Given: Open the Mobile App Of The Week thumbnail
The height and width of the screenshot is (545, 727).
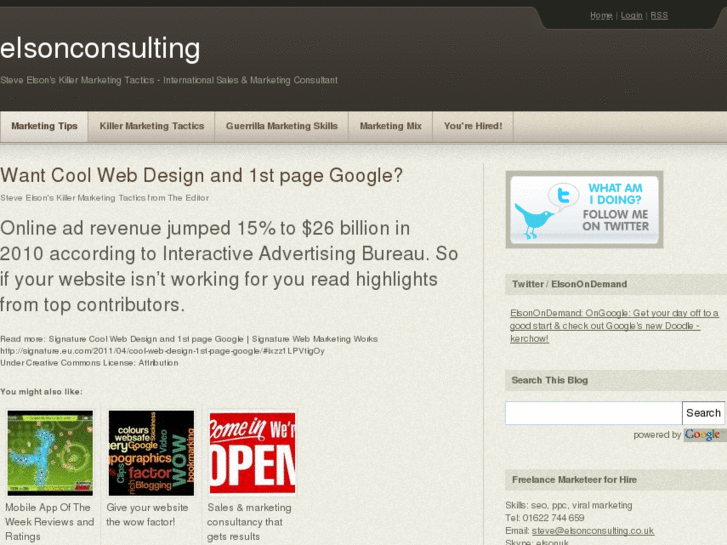Looking at the screenshot, I should [50, 453].
